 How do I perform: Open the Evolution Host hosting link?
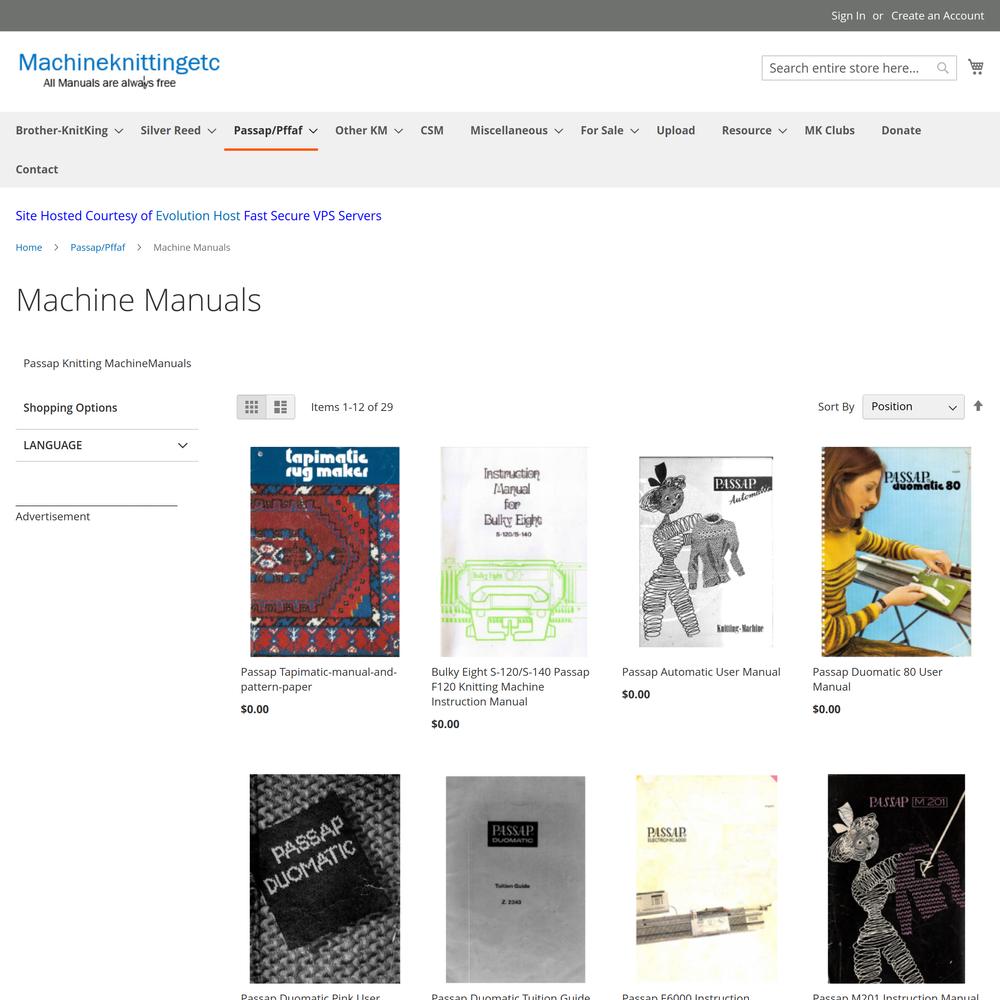(x=198, y=216)
